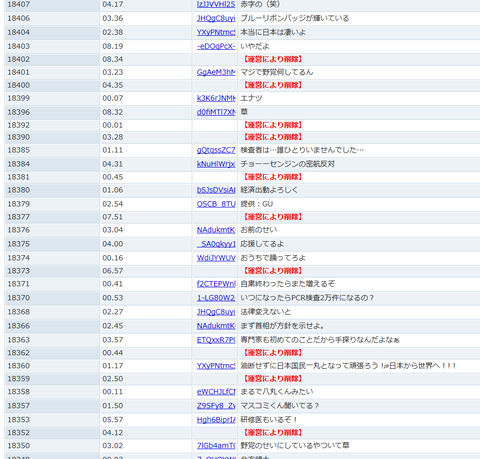This screenshot has height=459, width=480.
Task: Open the GgAeM3hM user ID link
Action: coord(216,72)
